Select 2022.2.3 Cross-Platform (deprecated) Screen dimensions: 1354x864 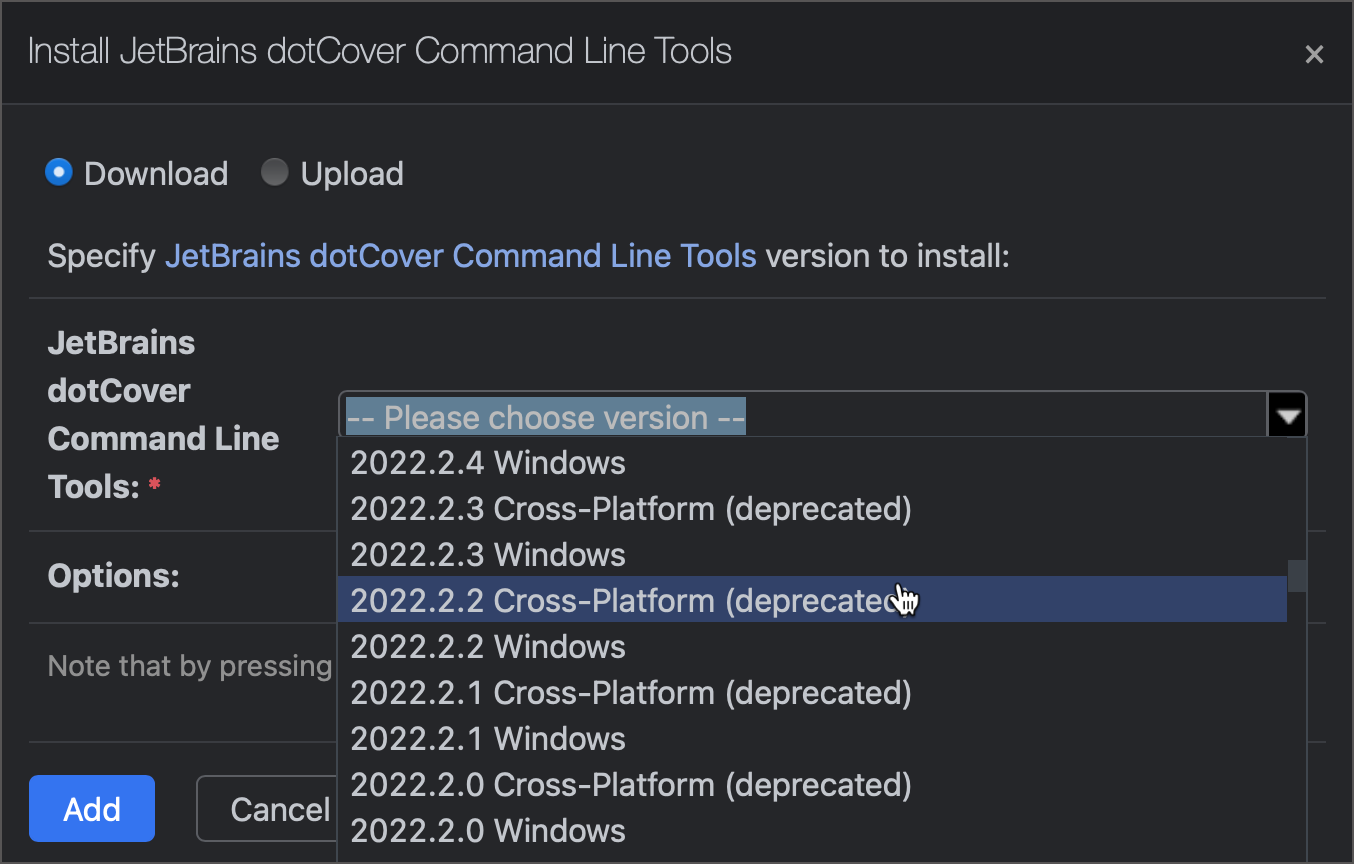coord(630,508)
